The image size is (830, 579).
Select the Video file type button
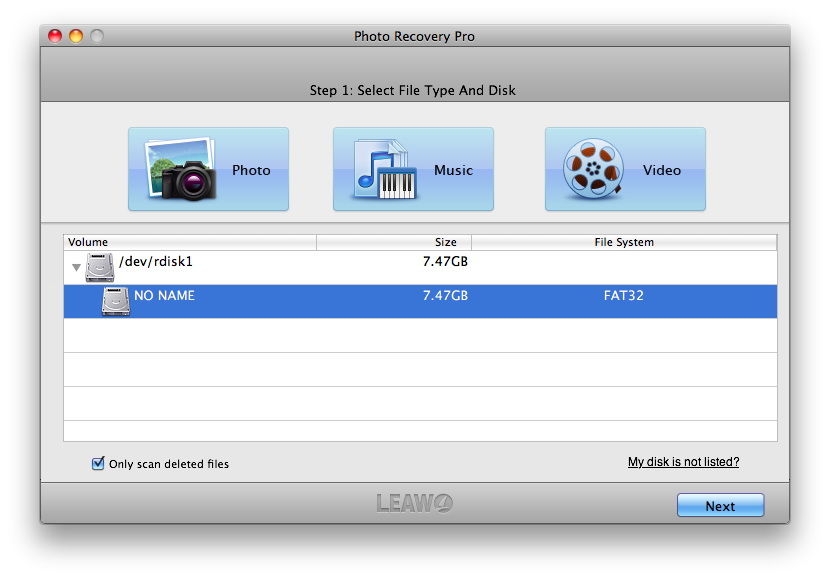pyautogui.click(x=625, y=169)
